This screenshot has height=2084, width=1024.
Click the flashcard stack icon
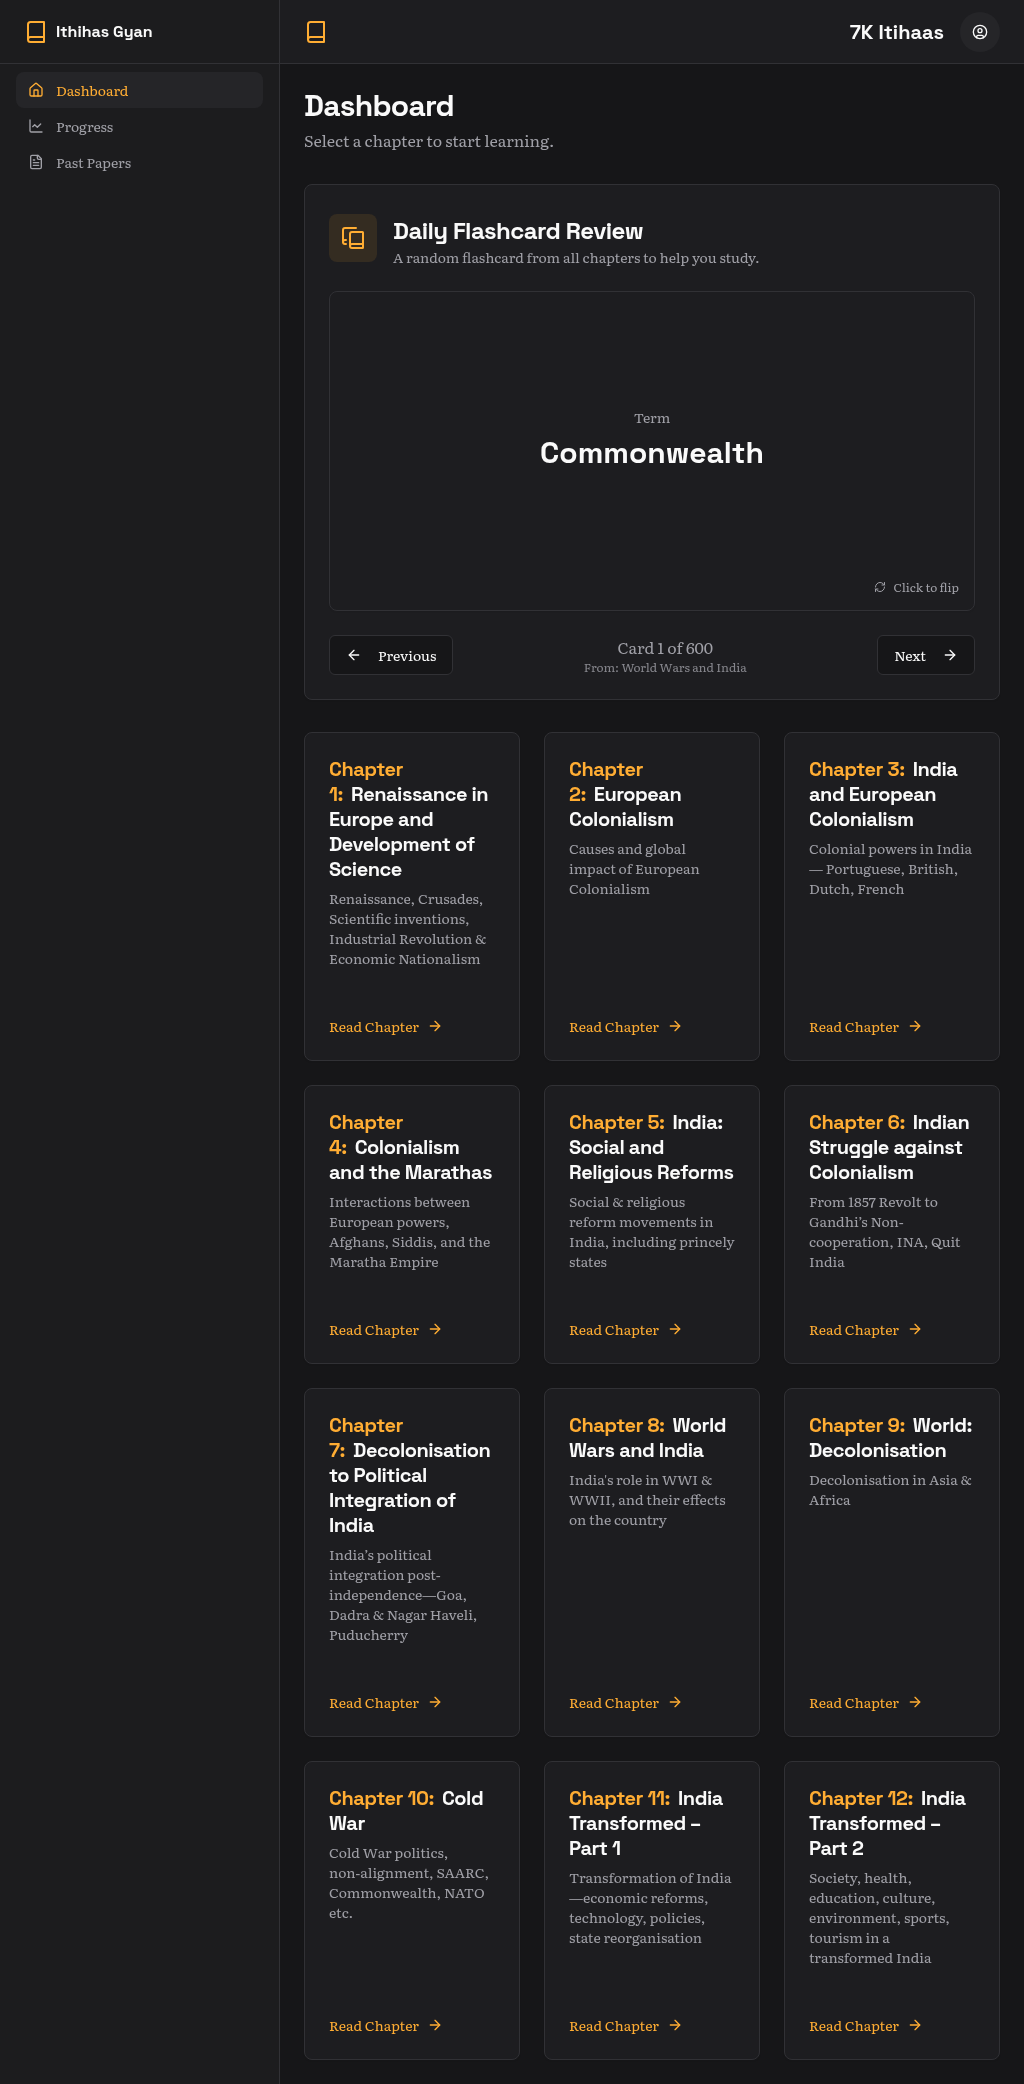click(353, 238)
